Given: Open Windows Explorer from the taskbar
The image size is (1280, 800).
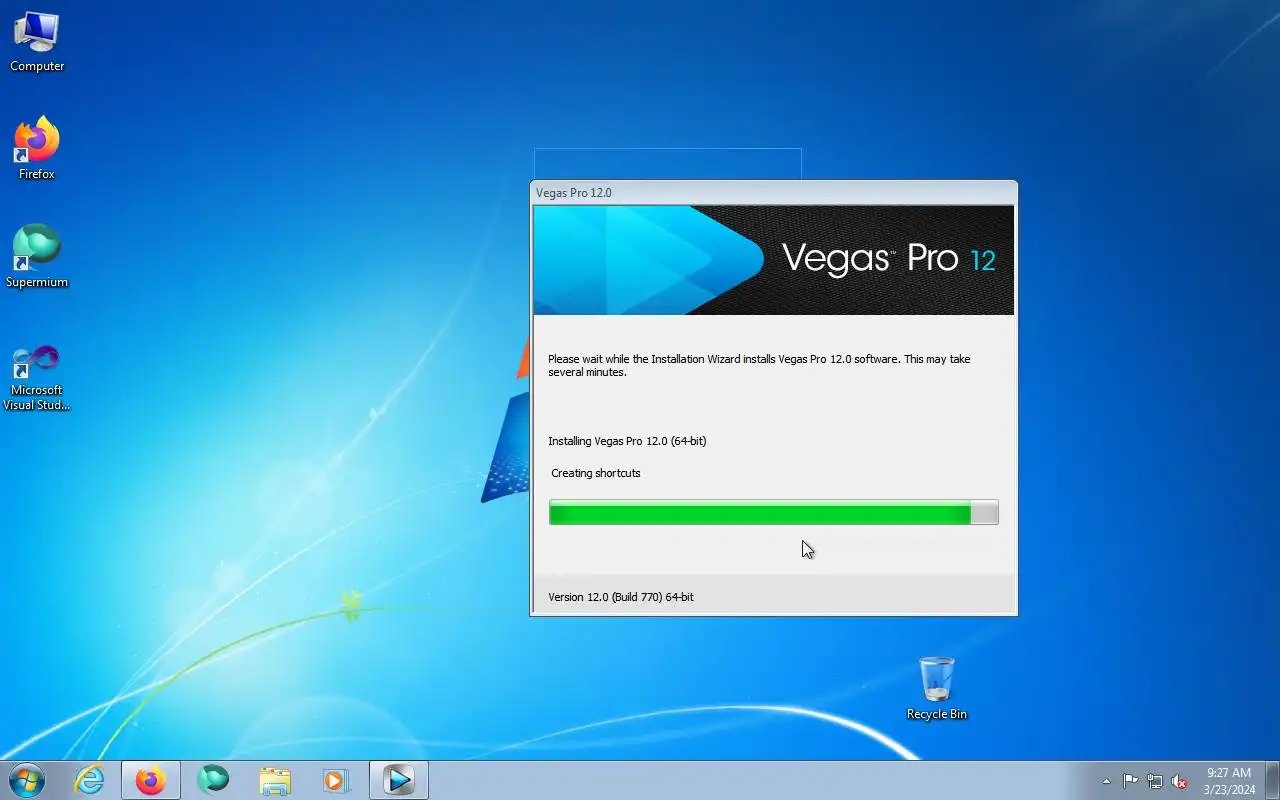Looking at the screenshot, I should [275, 780].
